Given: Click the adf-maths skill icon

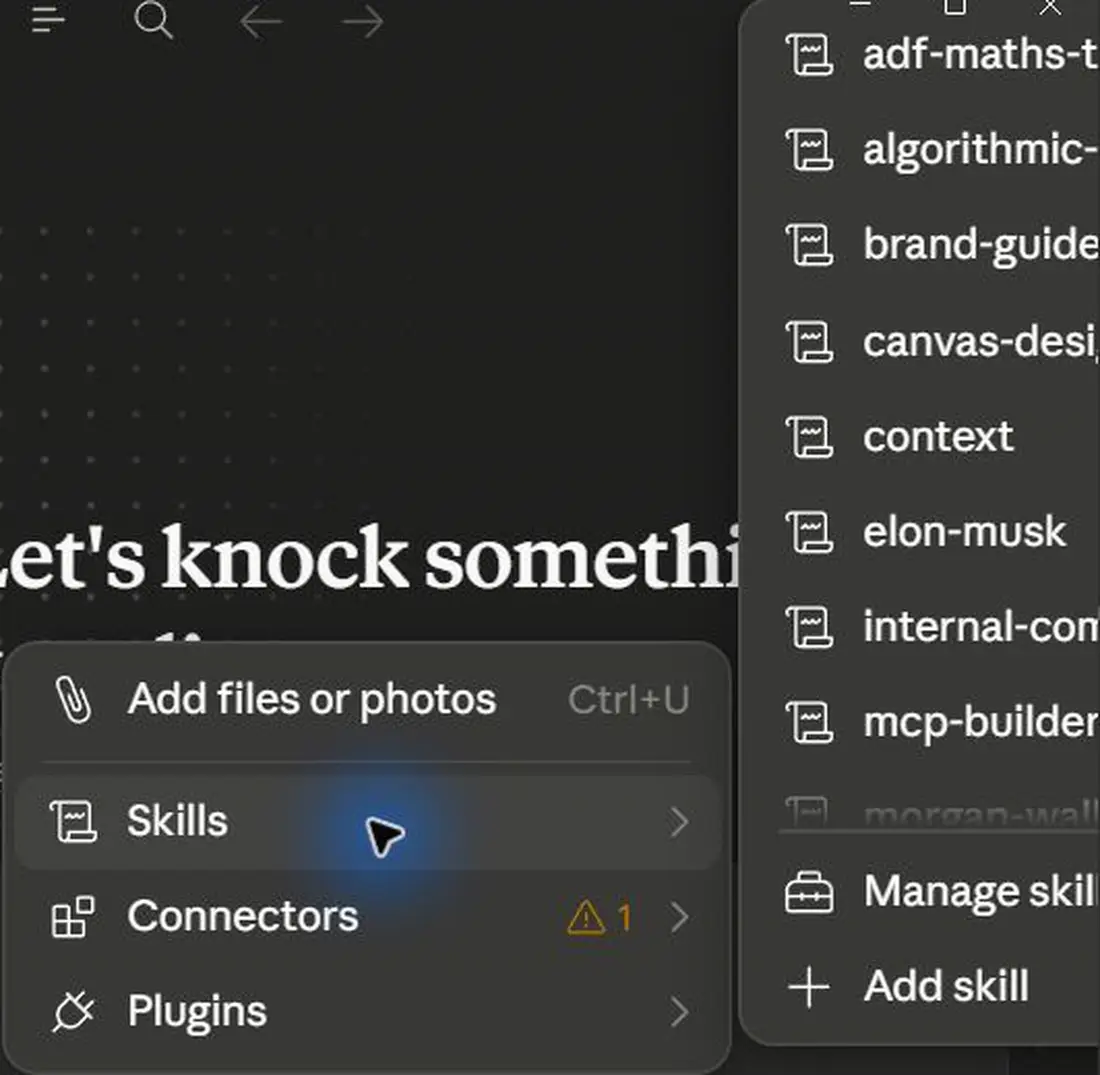Looking at the screenshot, I should [810, 55].
